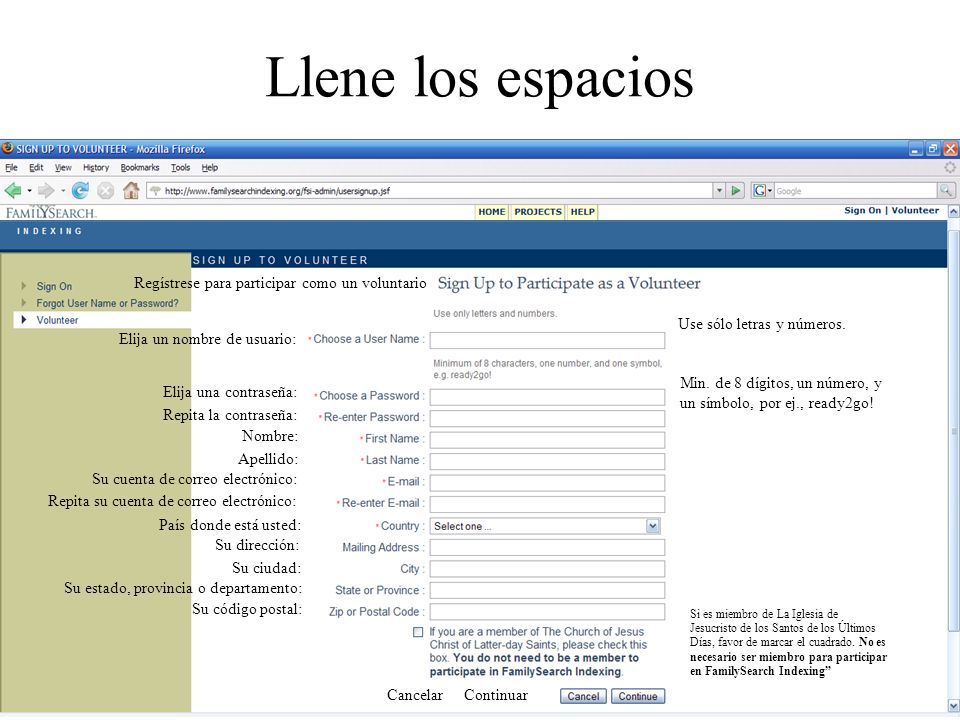Focus the First Name field

[x=547, y=440]
